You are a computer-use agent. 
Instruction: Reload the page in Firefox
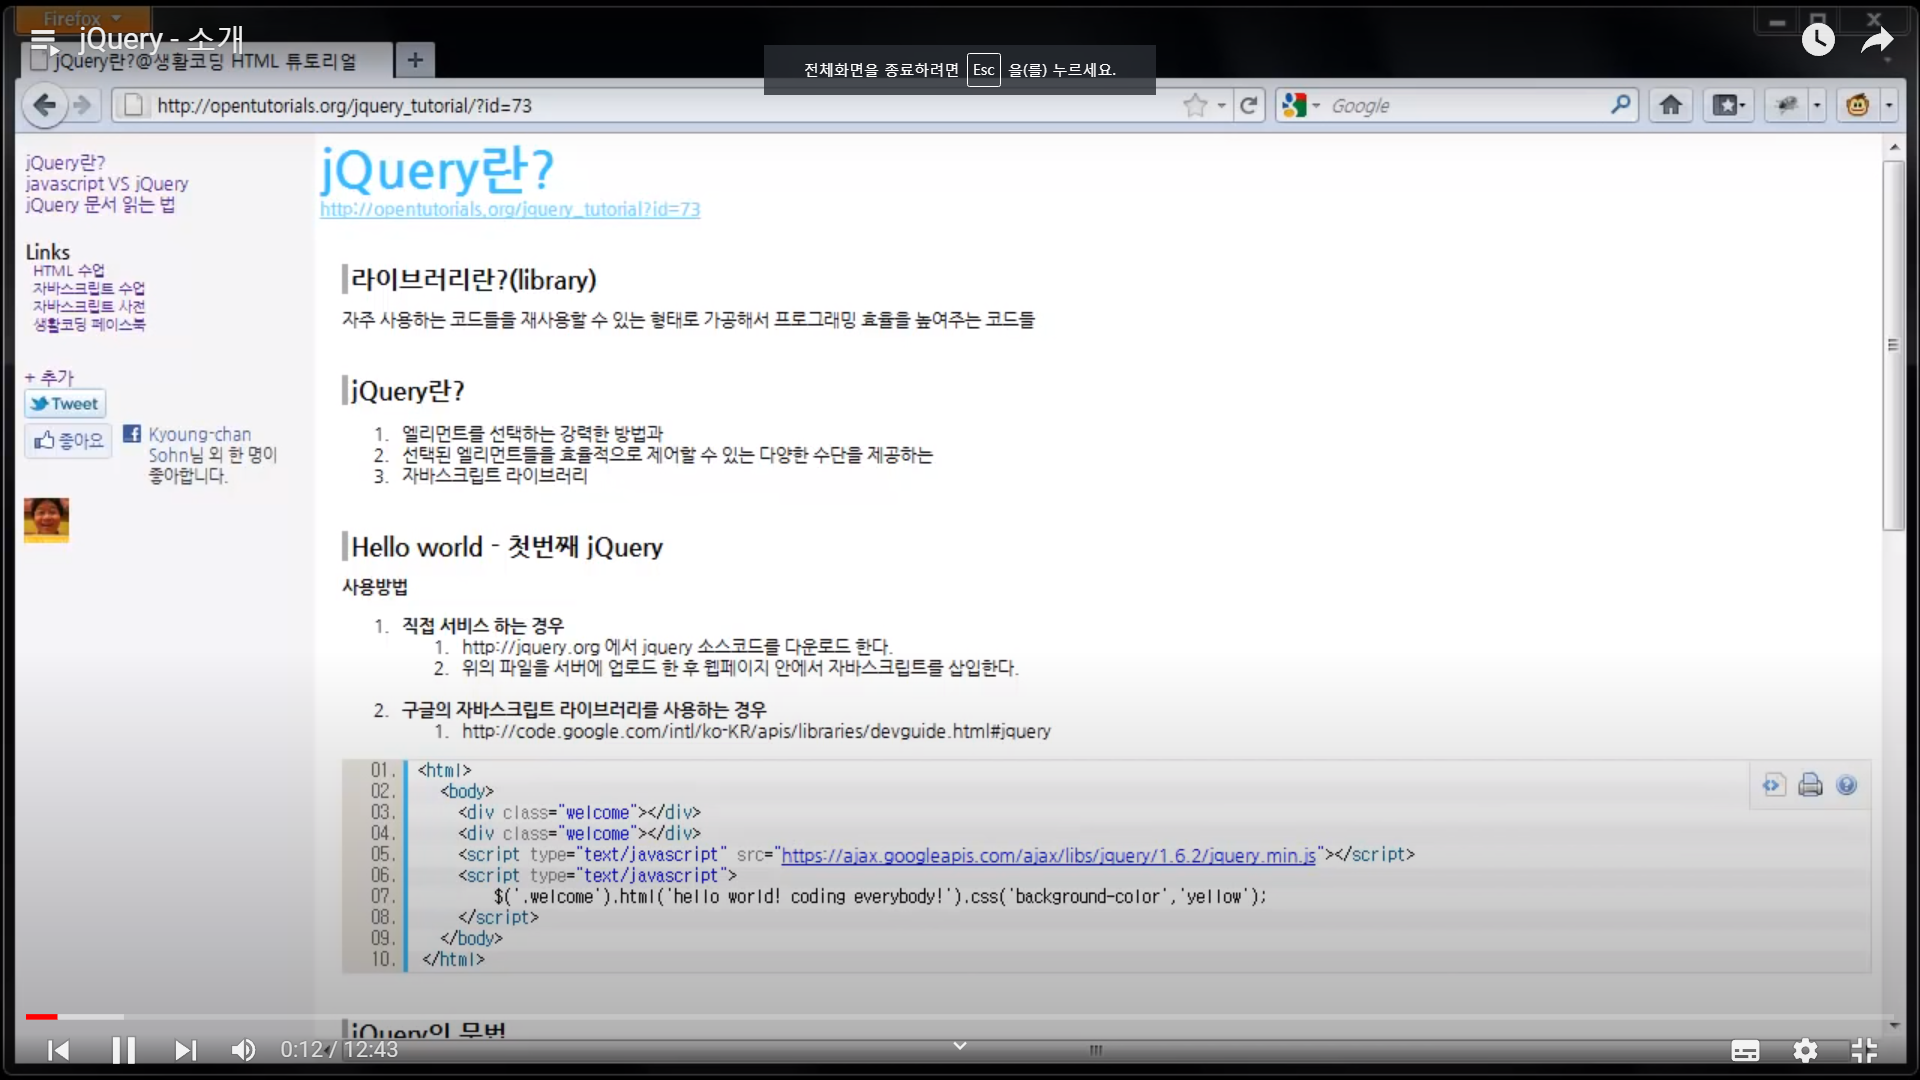tap(1249, 105)
